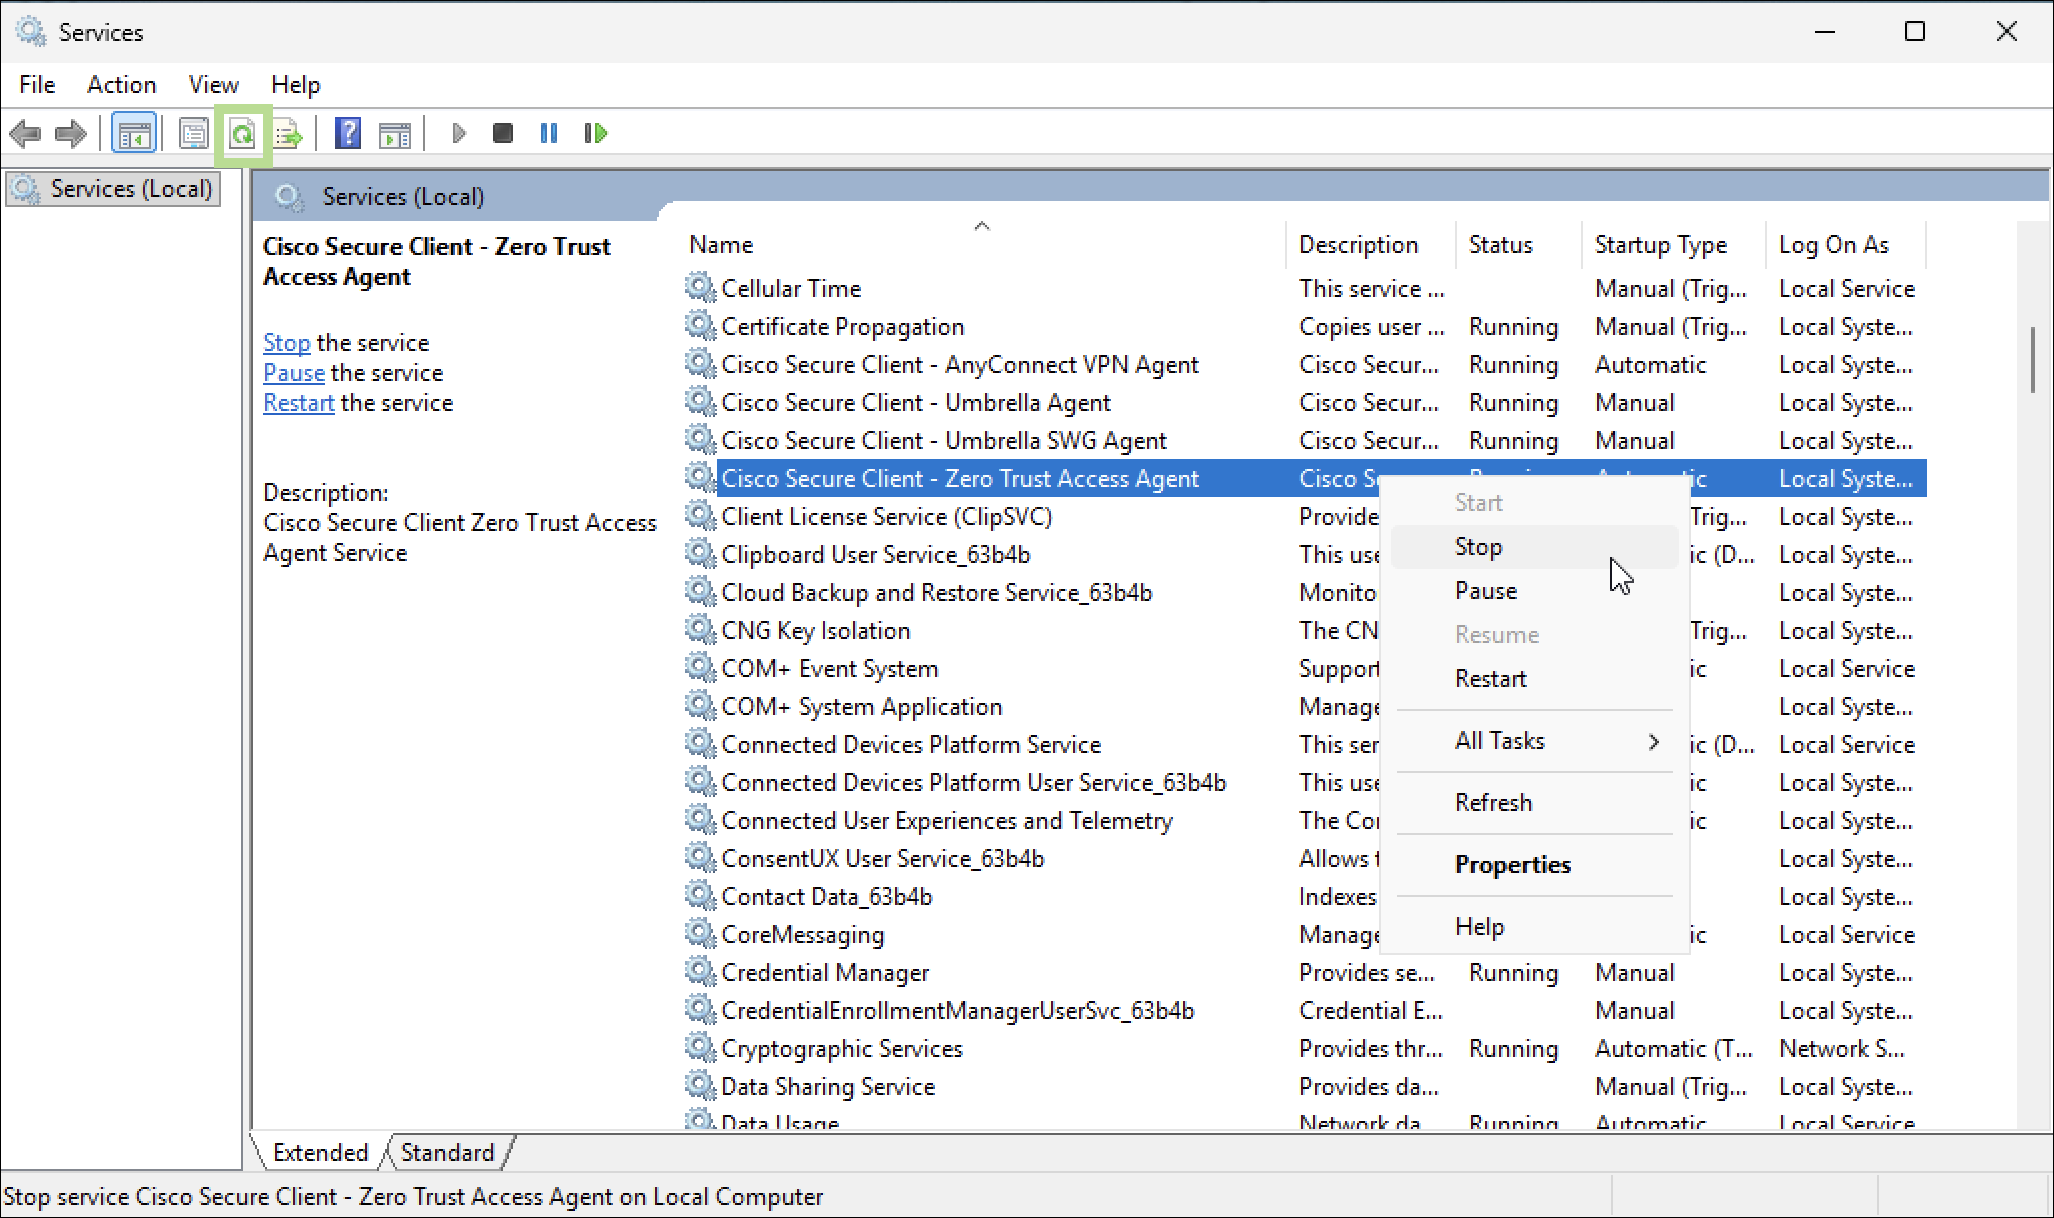Choose Restart in the context menu

pyautogui.click(x=1534, y=679)
